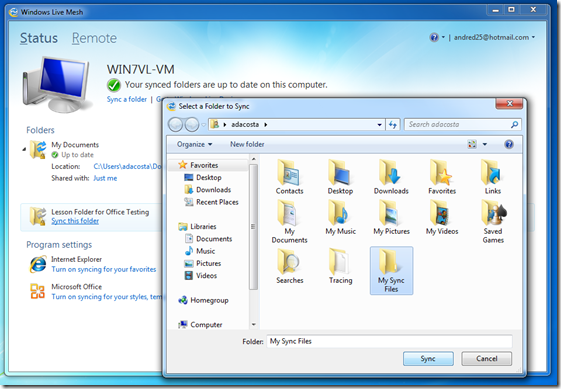Click Sync this folder link
Image resolution: width=561 pixels, height=389 pixels.
point(75,221)
